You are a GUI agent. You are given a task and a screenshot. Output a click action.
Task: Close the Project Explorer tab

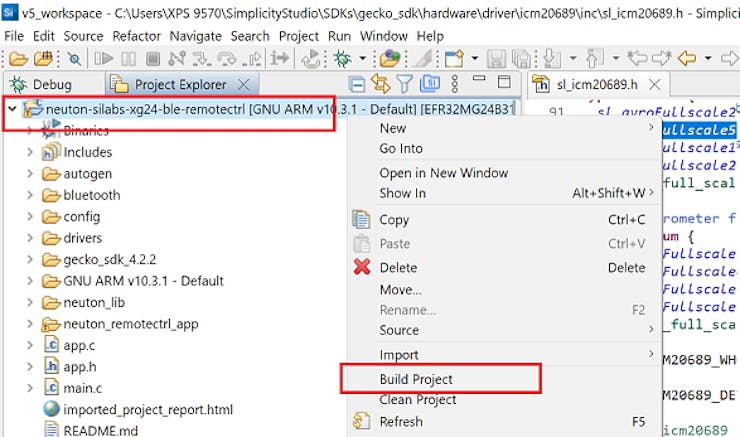244,85
